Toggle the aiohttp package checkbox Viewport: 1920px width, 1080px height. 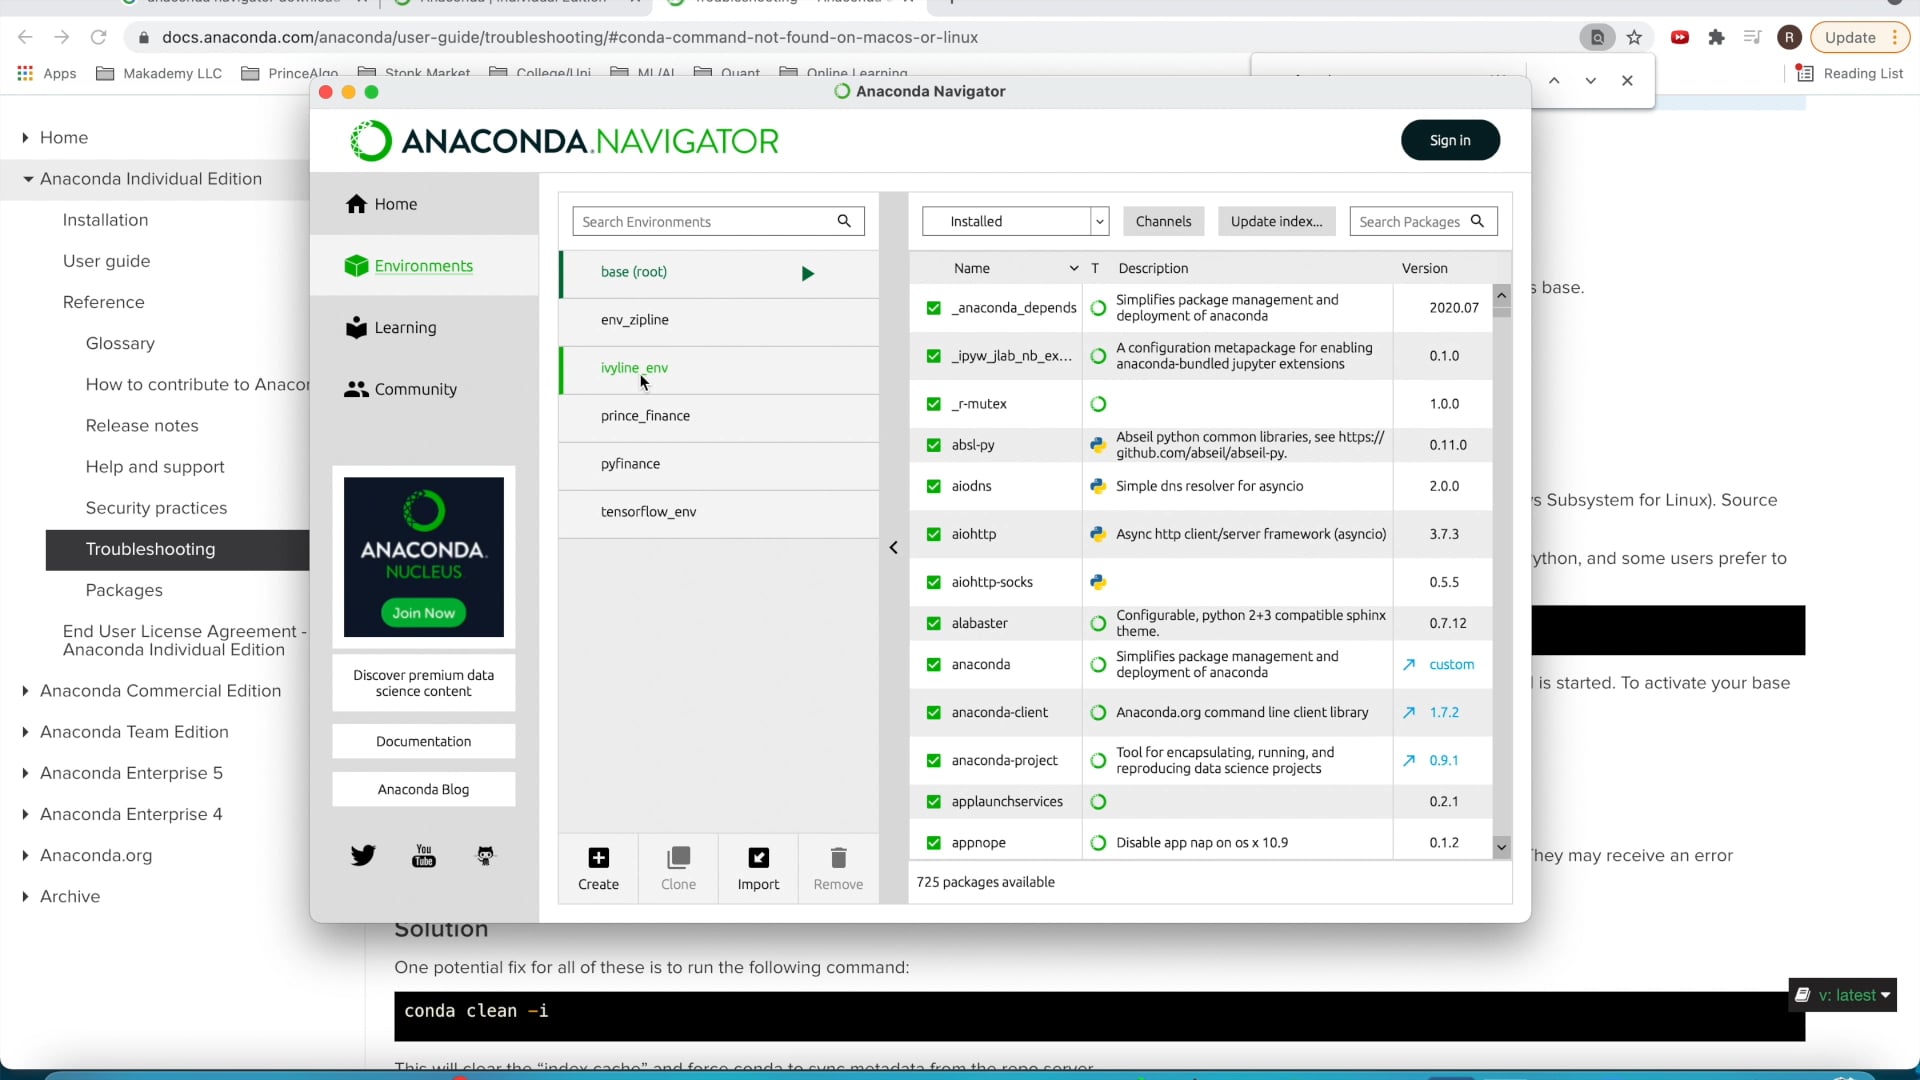click(933, 534)
